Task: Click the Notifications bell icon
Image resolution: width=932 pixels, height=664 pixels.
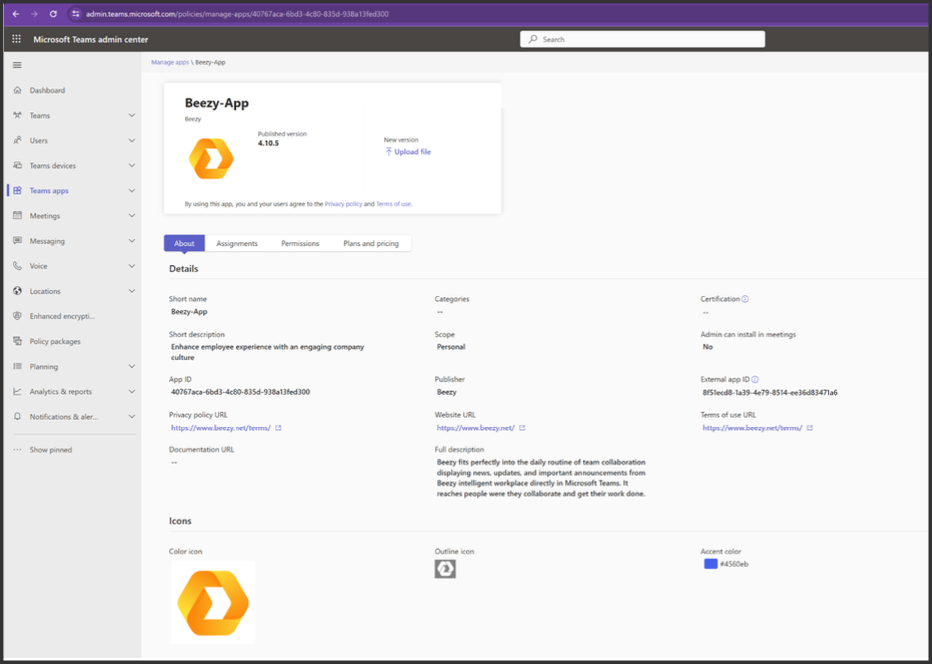Action: tap(17, 417)
